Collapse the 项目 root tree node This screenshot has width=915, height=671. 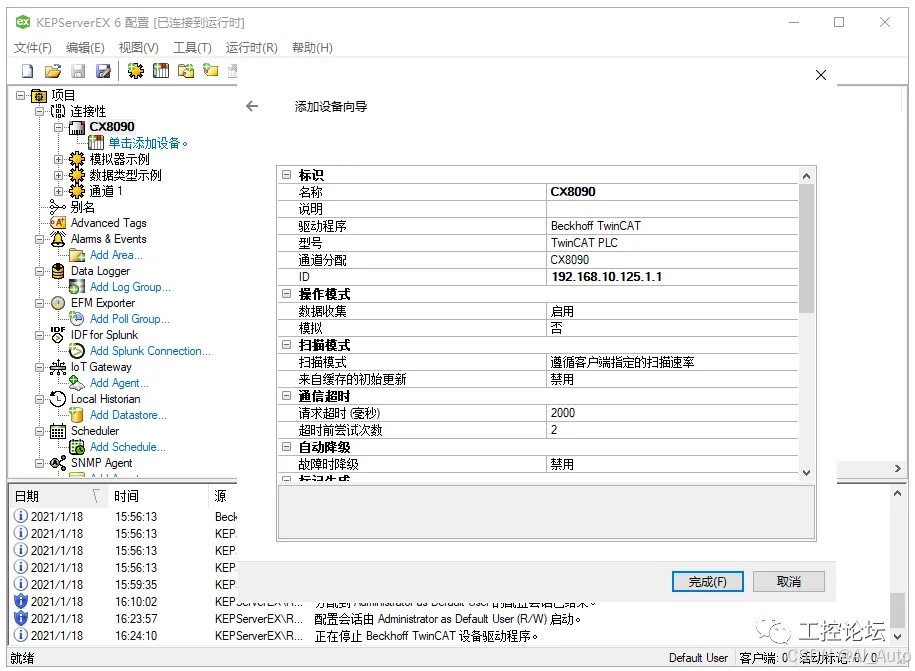point(20,95)
